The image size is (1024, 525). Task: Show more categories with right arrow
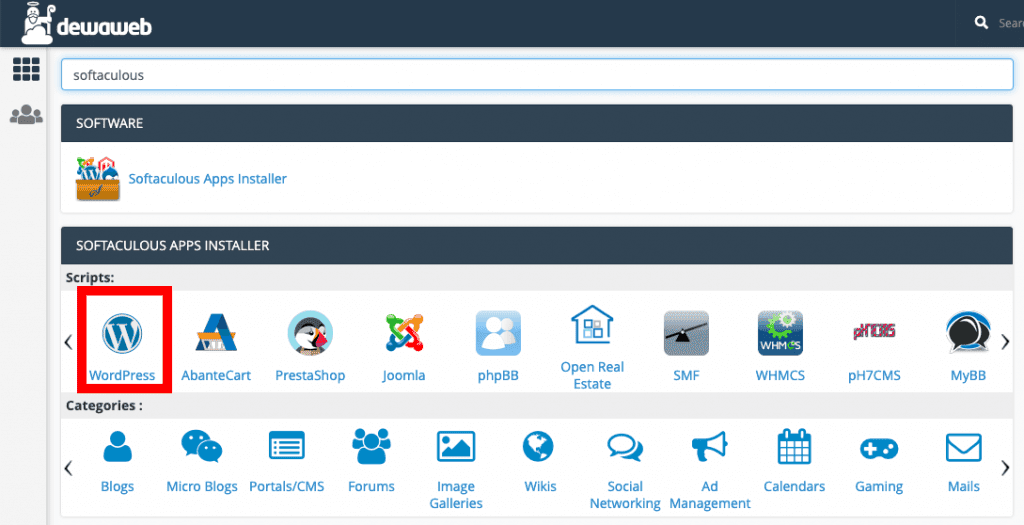click(x=1005, y=468)
